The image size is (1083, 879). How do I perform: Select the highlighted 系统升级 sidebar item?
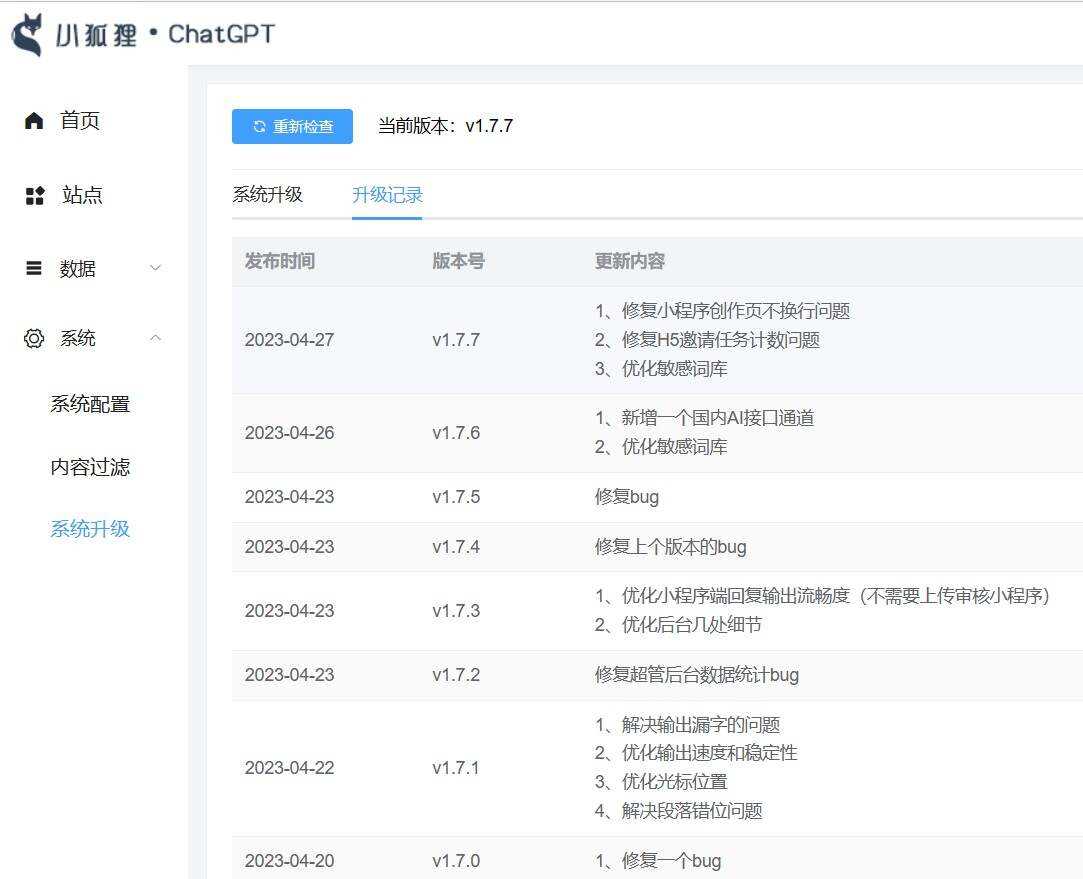click(90, 528)
